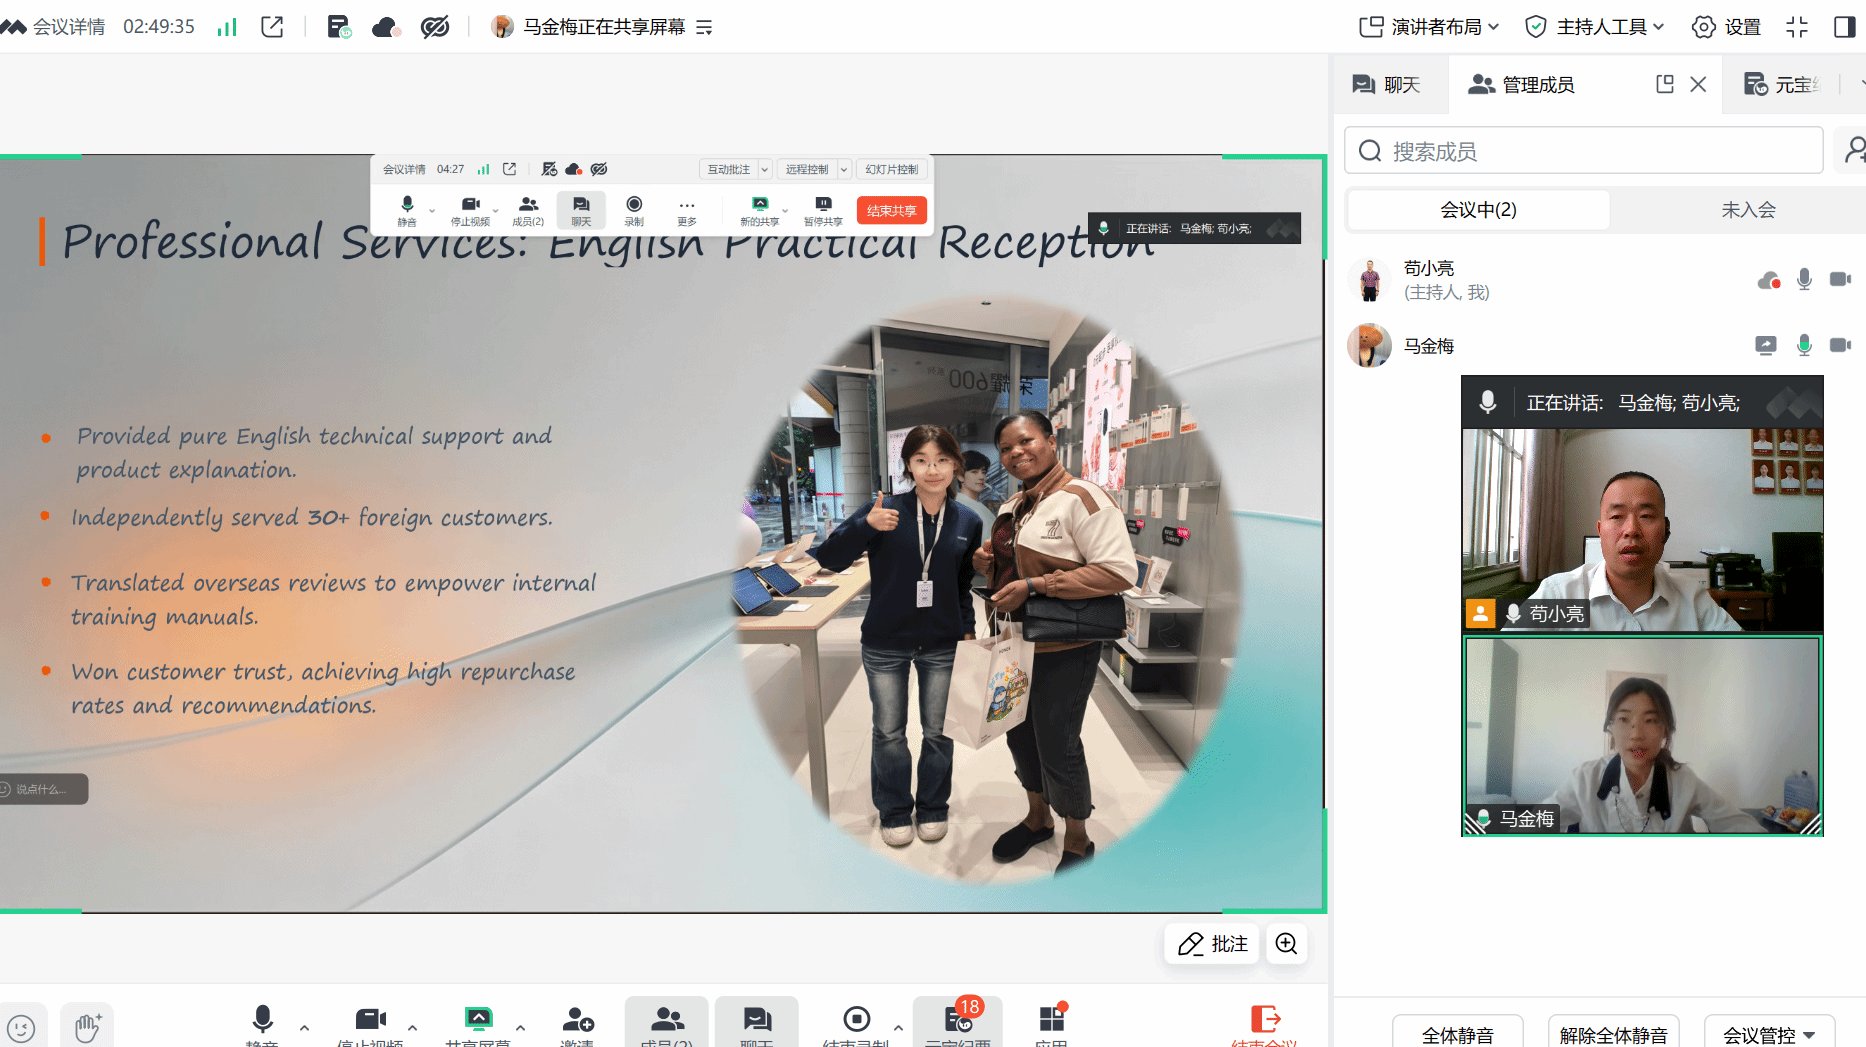Click 暂停共享 in the shared screen toolbar
Screen dimensions: 1866x1047
tap(823, 210)
